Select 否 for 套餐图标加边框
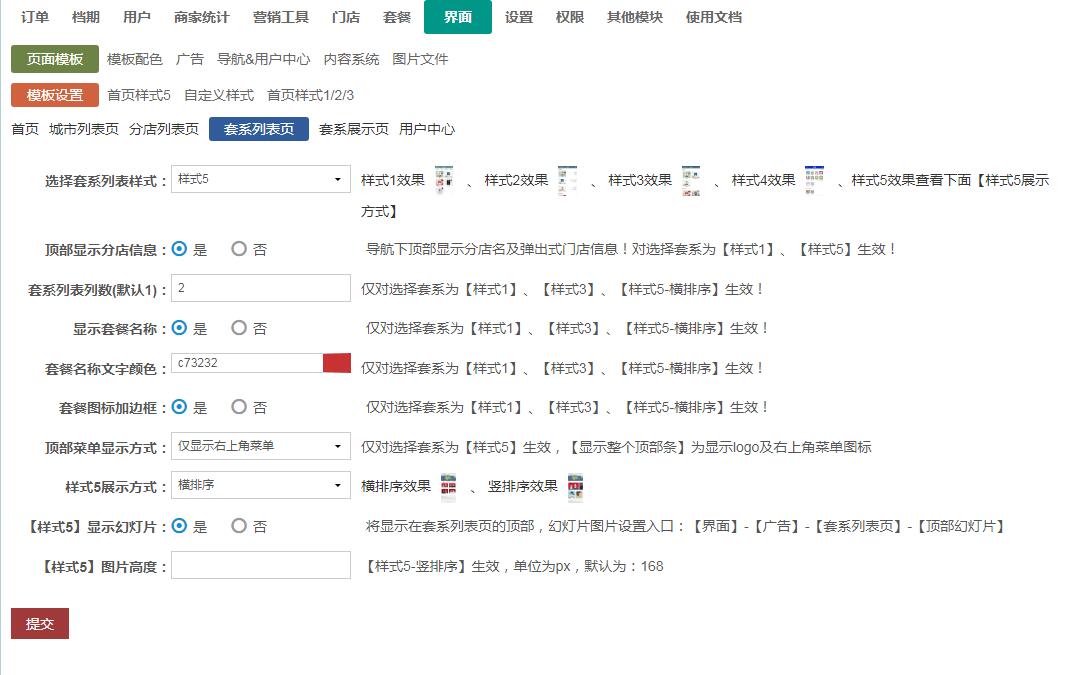The height and width of the screenshot is (675, 1081). (239, 407)
